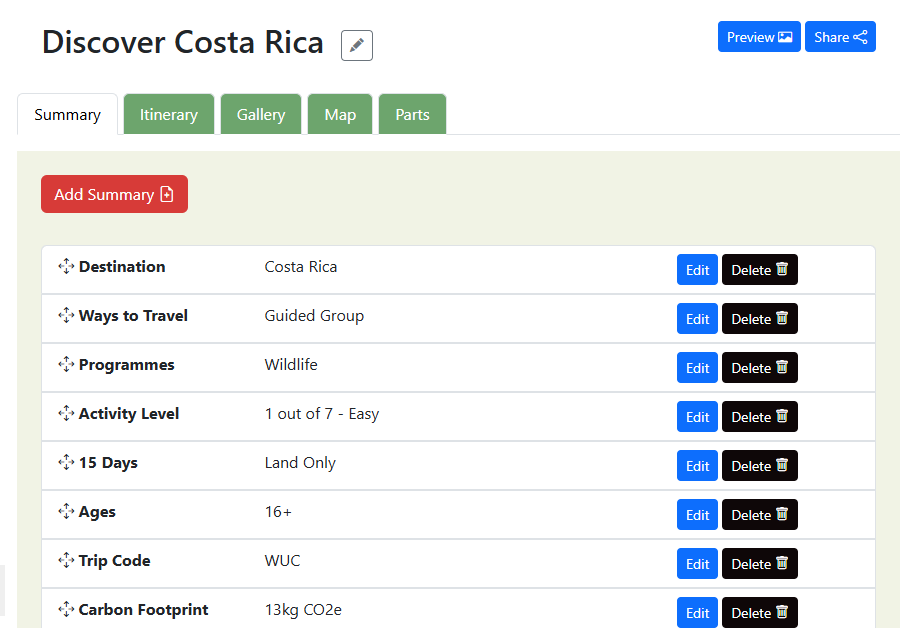Go to the Parts tab
902x628 pixels.
click(x=412, y=115)
